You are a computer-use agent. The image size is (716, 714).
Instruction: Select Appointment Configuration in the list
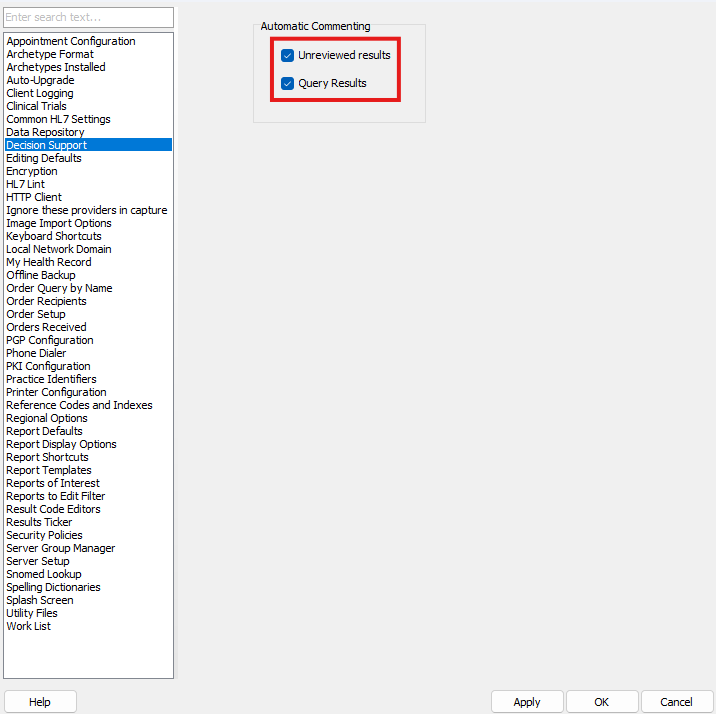click(x=71, y=41)
